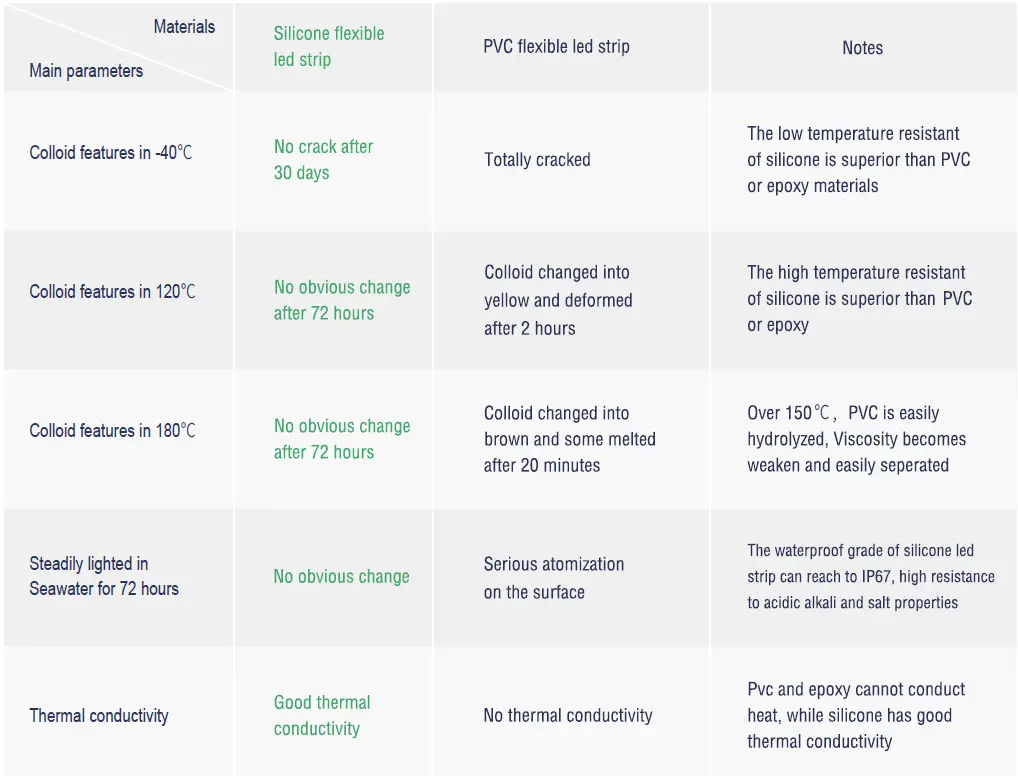
Task: Select the "Colloid features in 180°C" row label
Action: point(112,431)
